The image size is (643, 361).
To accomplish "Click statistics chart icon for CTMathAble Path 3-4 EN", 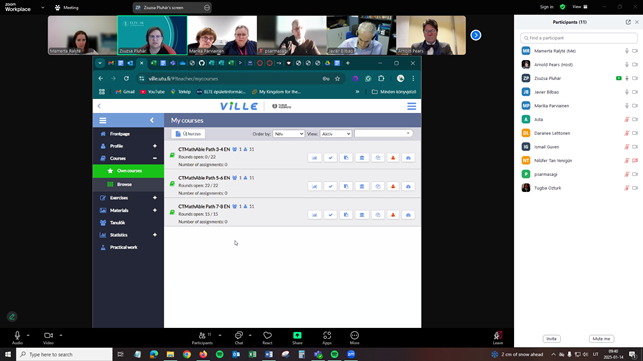I will (x=315, y=158).
